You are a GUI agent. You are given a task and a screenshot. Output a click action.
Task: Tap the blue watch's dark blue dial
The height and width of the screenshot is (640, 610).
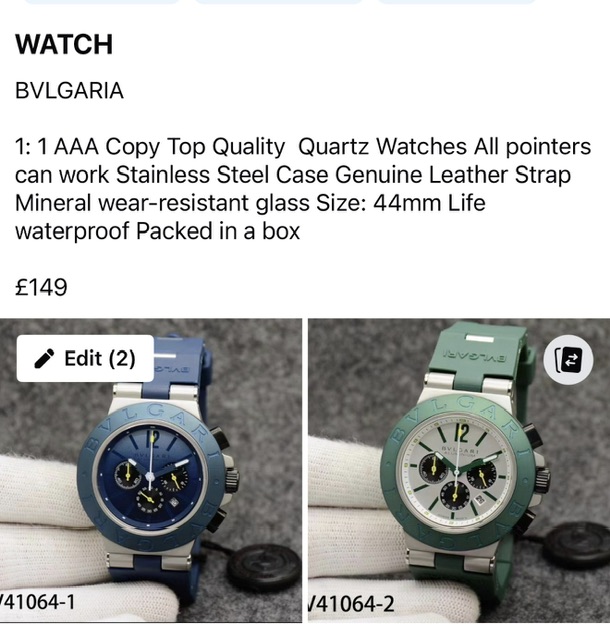pos(150,477)
